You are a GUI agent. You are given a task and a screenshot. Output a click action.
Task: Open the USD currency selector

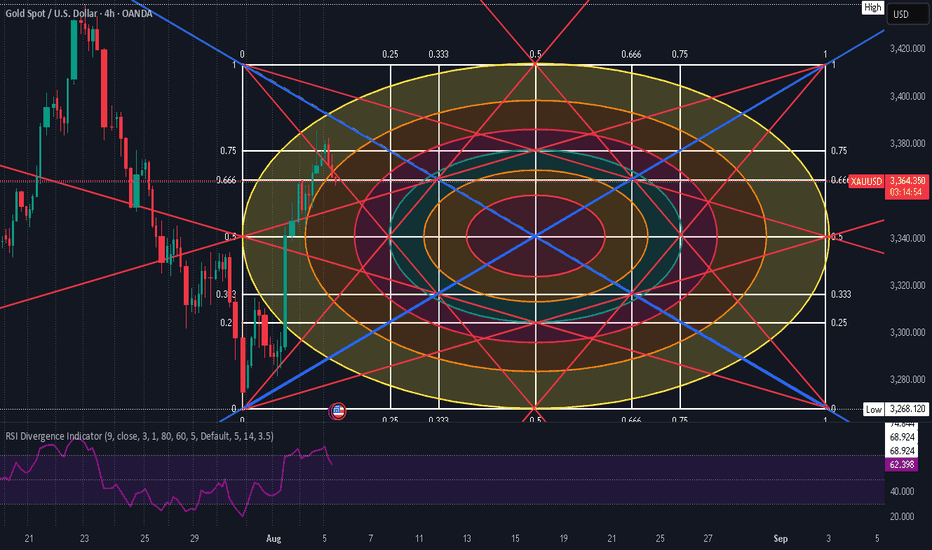908,14
